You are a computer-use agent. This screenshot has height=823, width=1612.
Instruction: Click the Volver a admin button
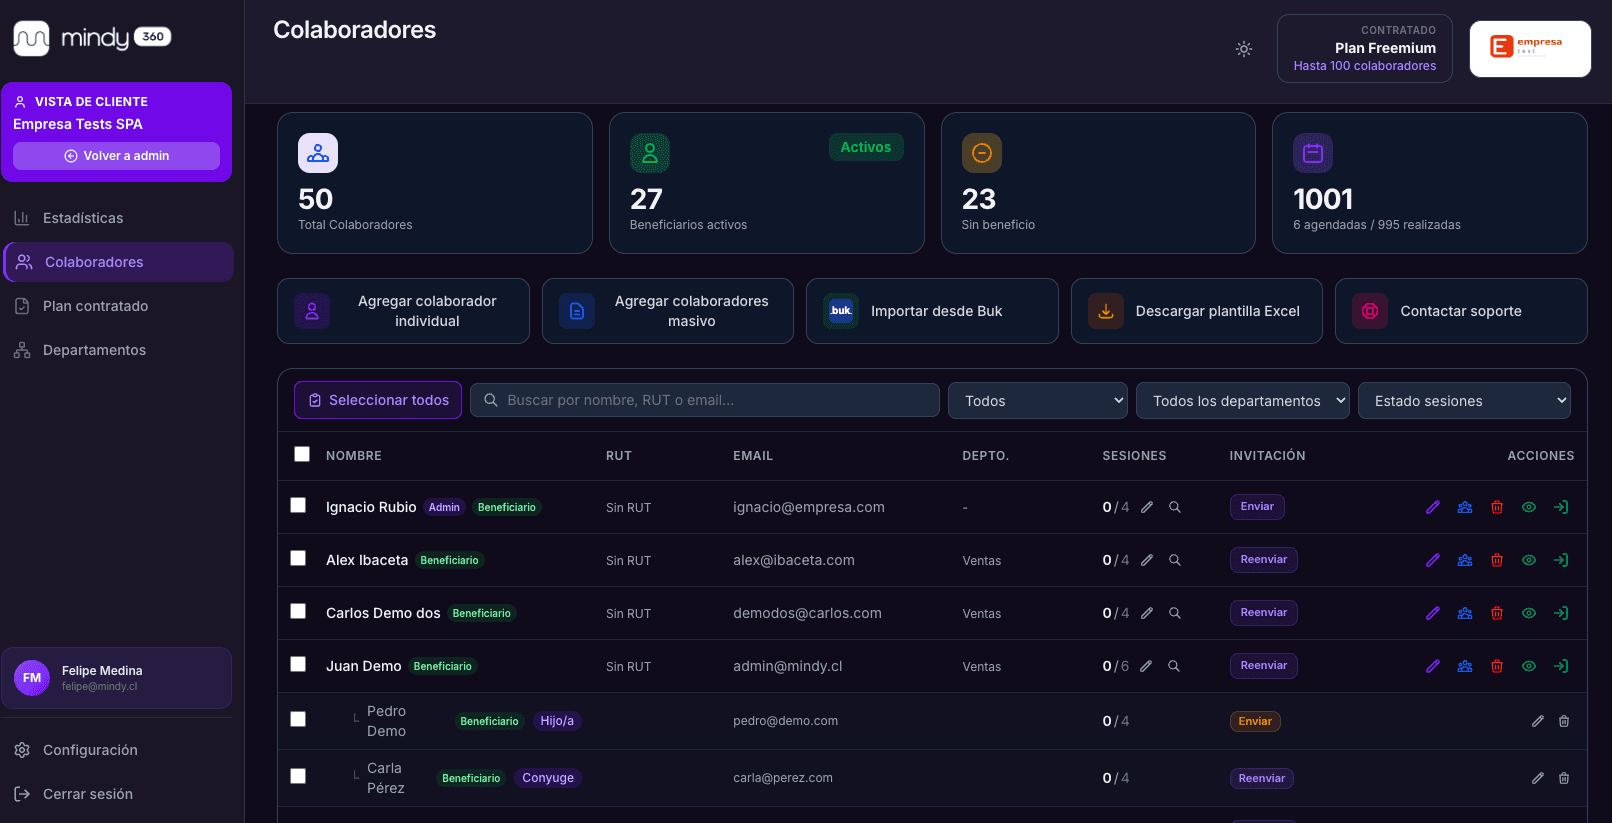[116, 156]
